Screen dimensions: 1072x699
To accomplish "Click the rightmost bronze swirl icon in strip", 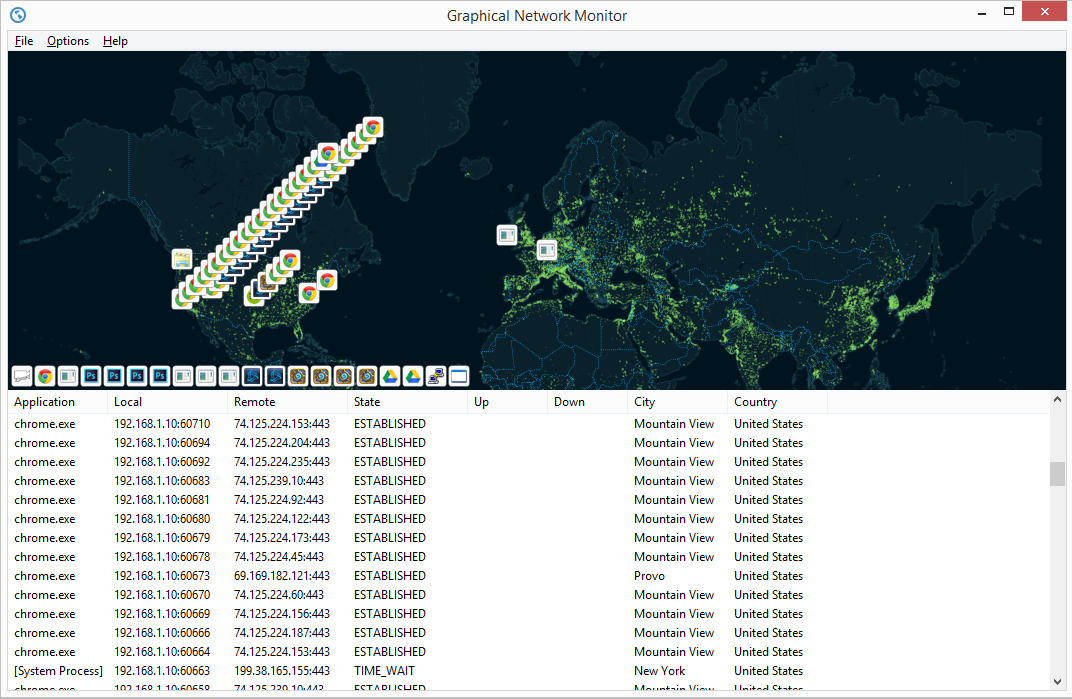I will click(367, 376).
